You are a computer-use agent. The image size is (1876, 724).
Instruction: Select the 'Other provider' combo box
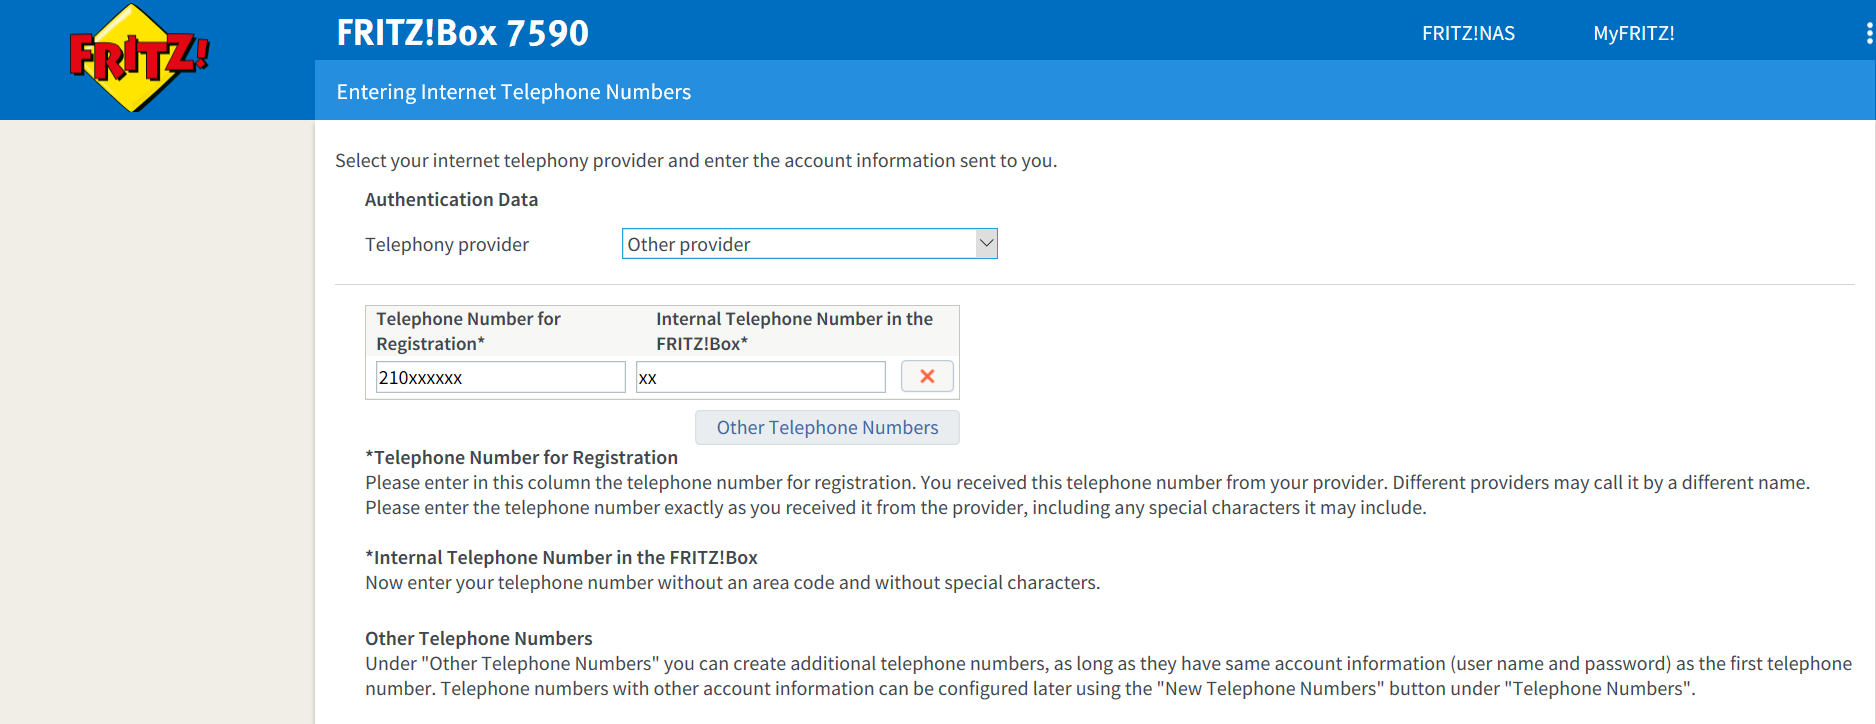click(x=809, y=244)
